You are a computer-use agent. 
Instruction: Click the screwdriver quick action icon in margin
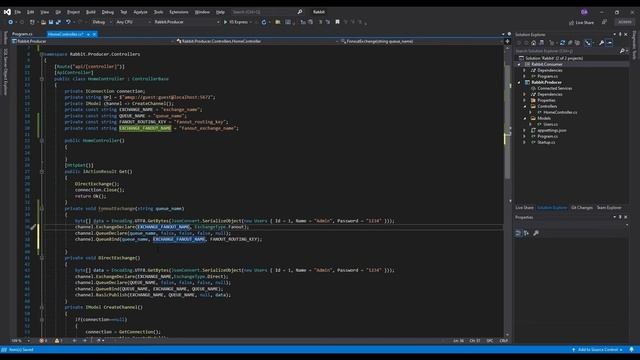(33, 227)
